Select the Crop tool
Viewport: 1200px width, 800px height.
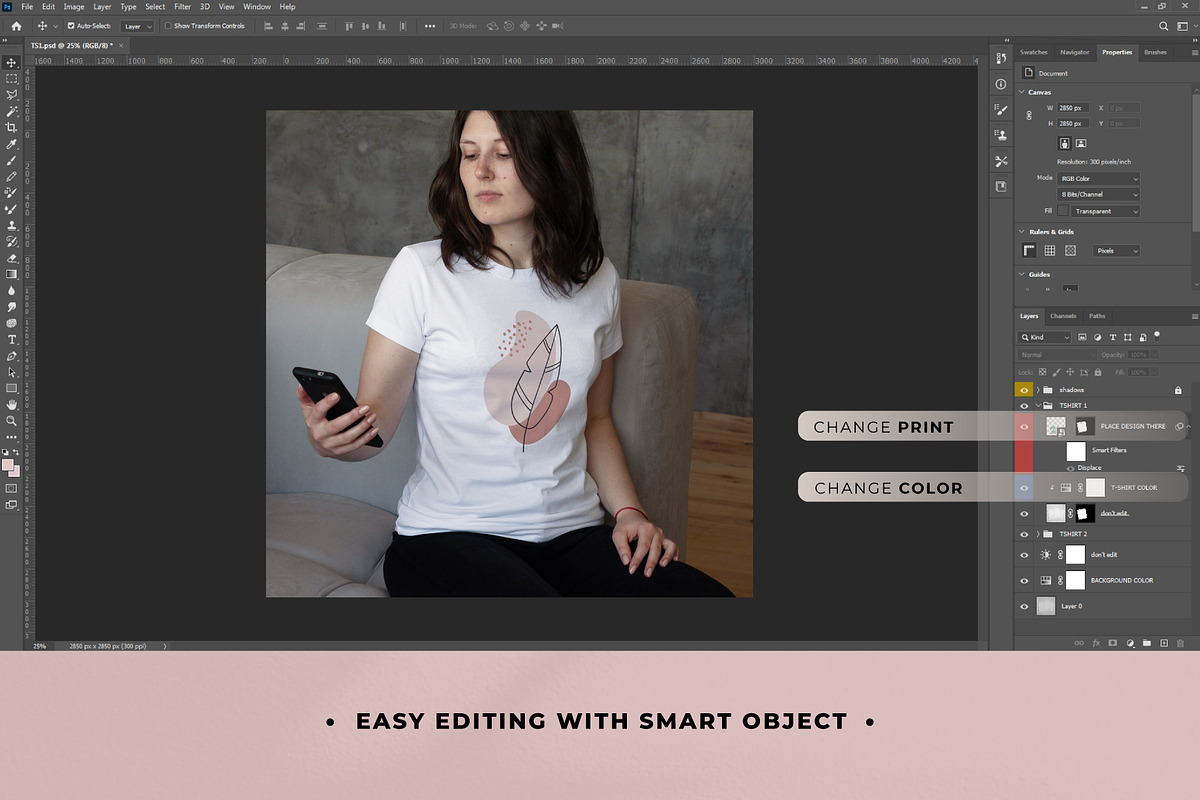point(12,127)
